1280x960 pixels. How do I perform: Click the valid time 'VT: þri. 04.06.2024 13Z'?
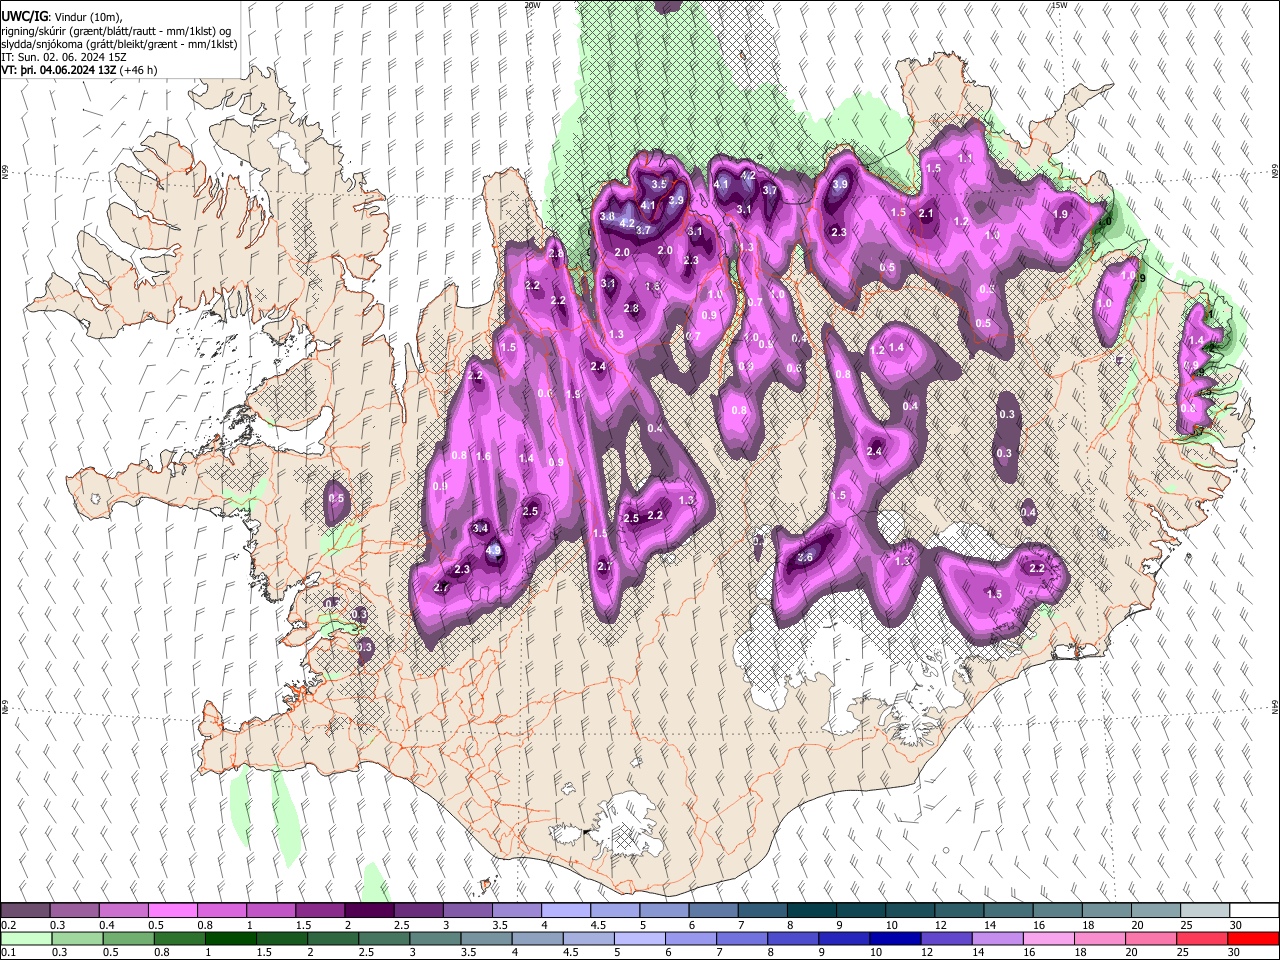pyautogui.click(x=58, y=70)
